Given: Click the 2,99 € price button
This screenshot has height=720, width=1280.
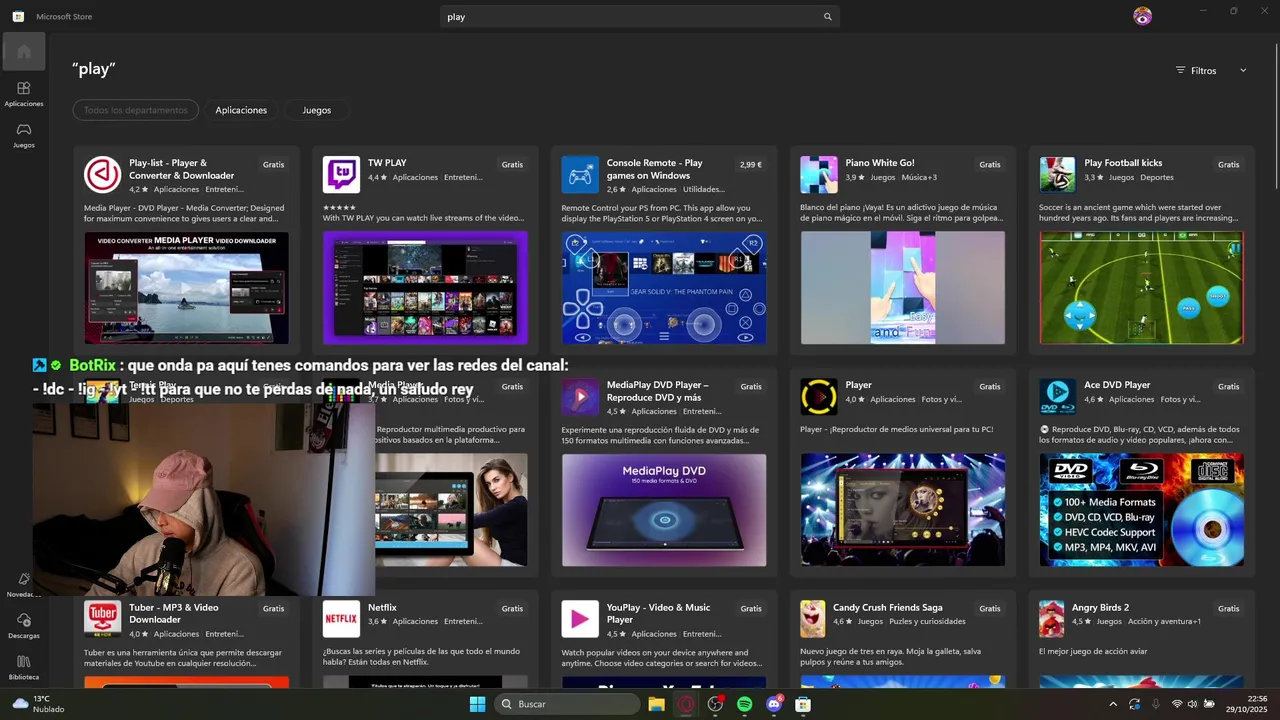Looking at the screenshot, I should 751,165.
